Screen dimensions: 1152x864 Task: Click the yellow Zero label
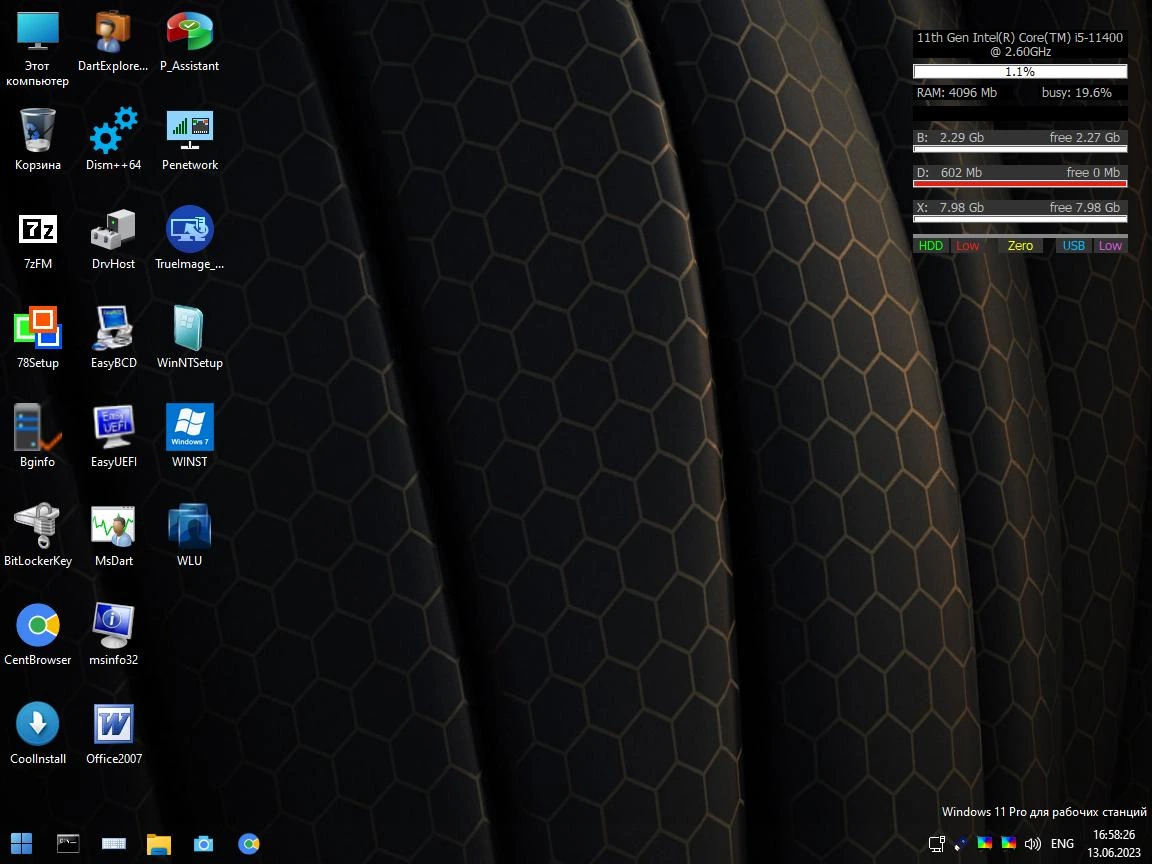[1020, 245]
